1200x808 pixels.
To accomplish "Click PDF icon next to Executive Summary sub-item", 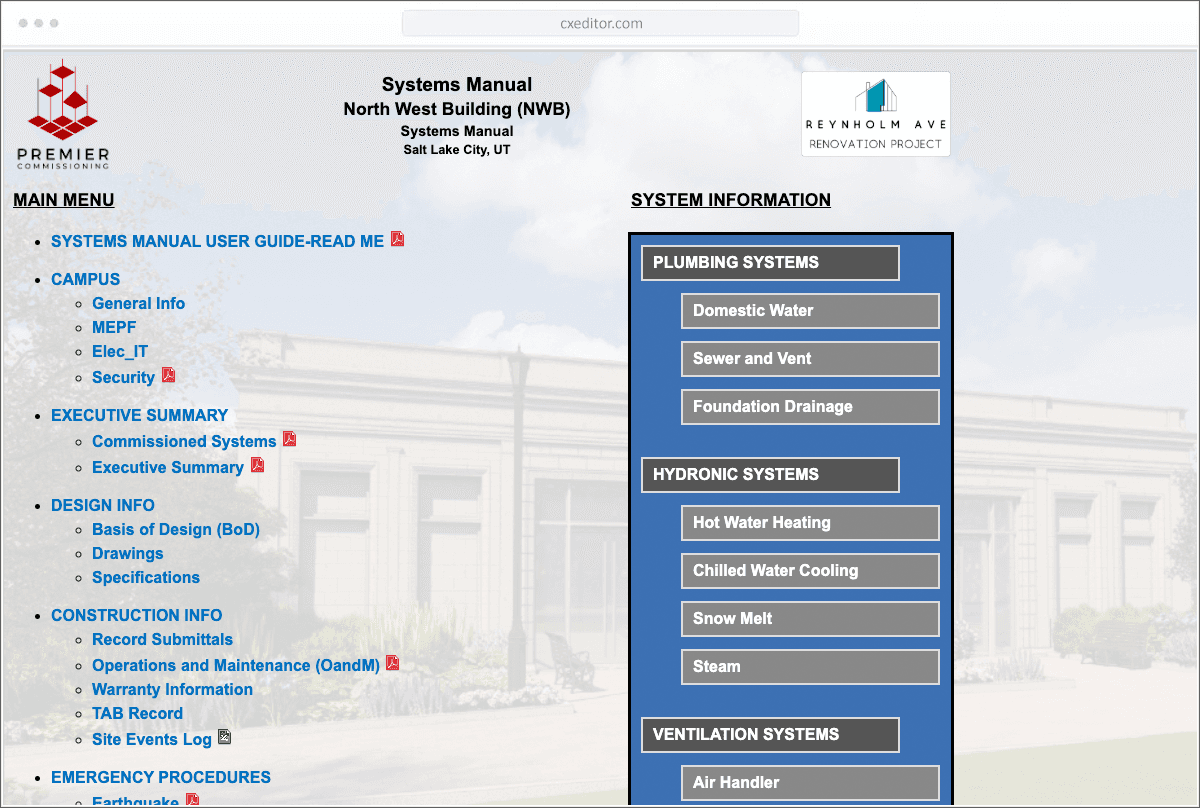I will pos(257,466).
